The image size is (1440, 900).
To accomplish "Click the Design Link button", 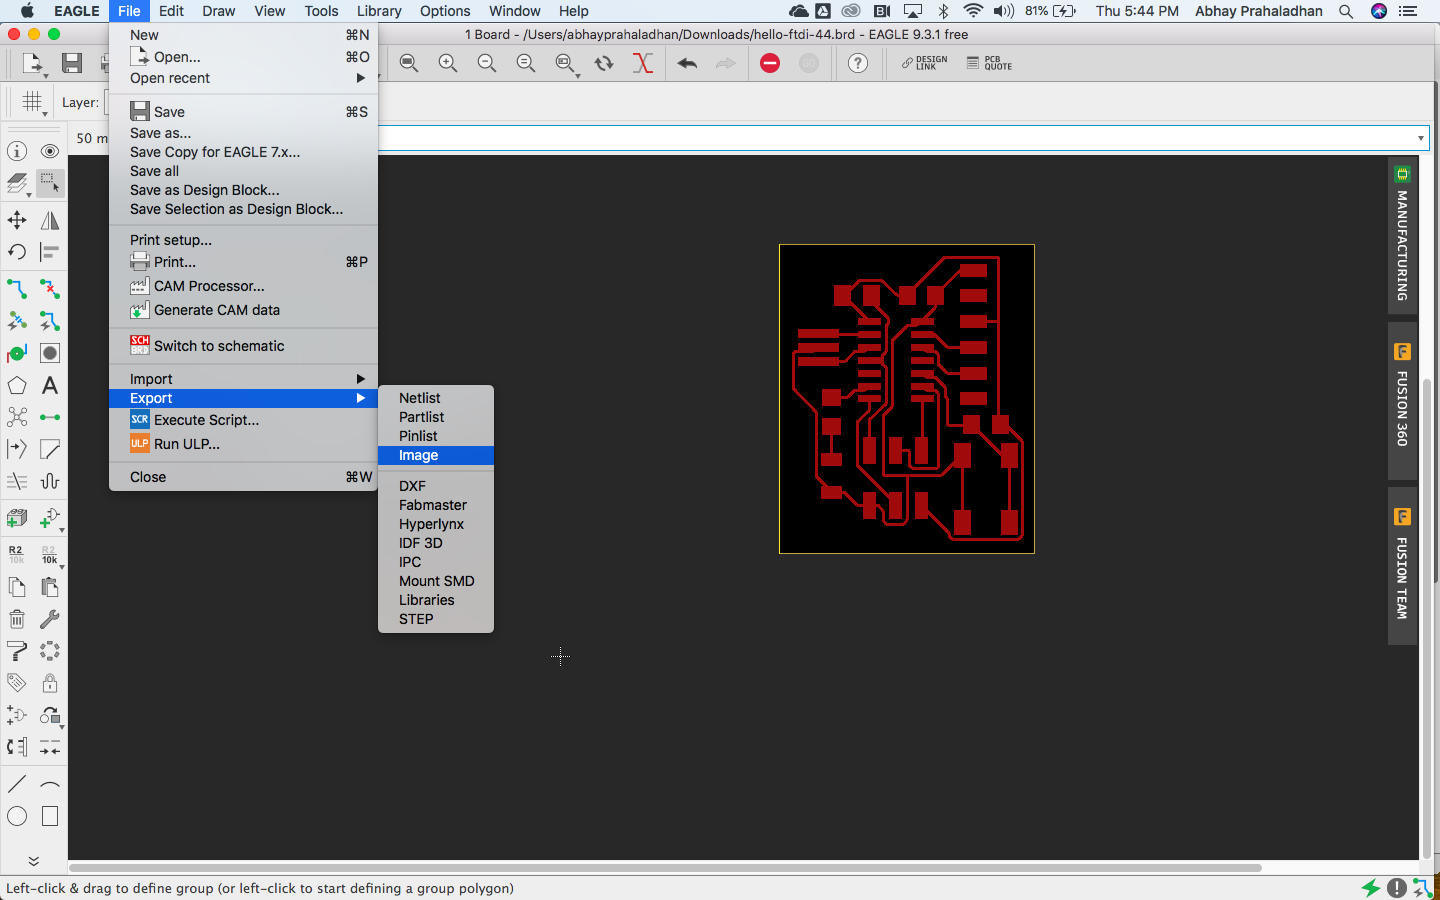I will (x=924, y=63).
